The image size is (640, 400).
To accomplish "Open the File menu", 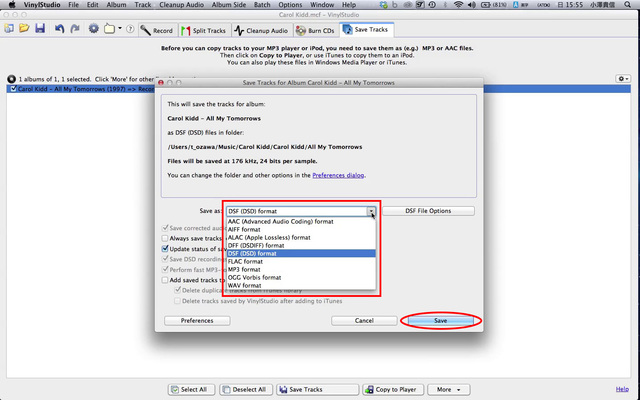I will coord(73,5).
